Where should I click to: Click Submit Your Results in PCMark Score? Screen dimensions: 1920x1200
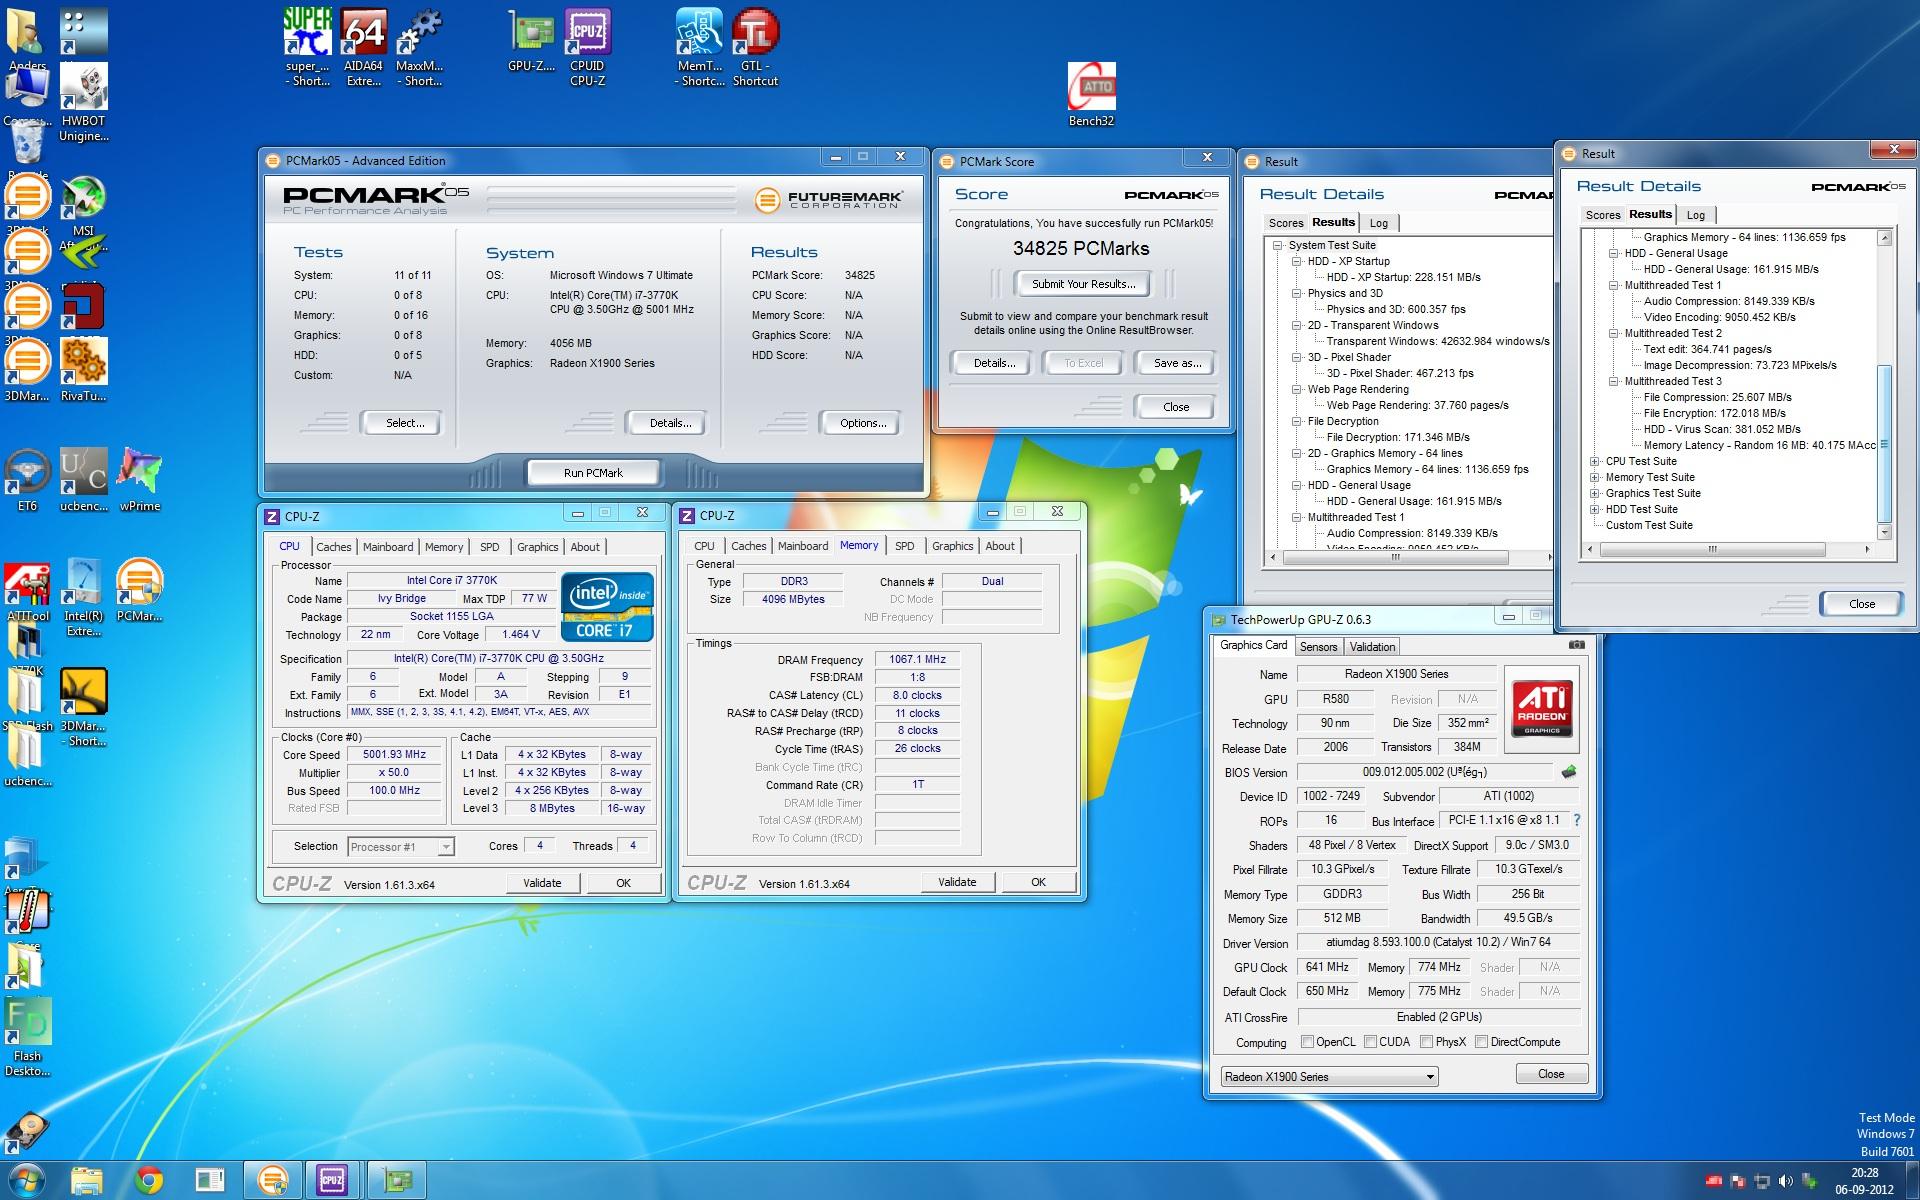(x=1084, y=284)
